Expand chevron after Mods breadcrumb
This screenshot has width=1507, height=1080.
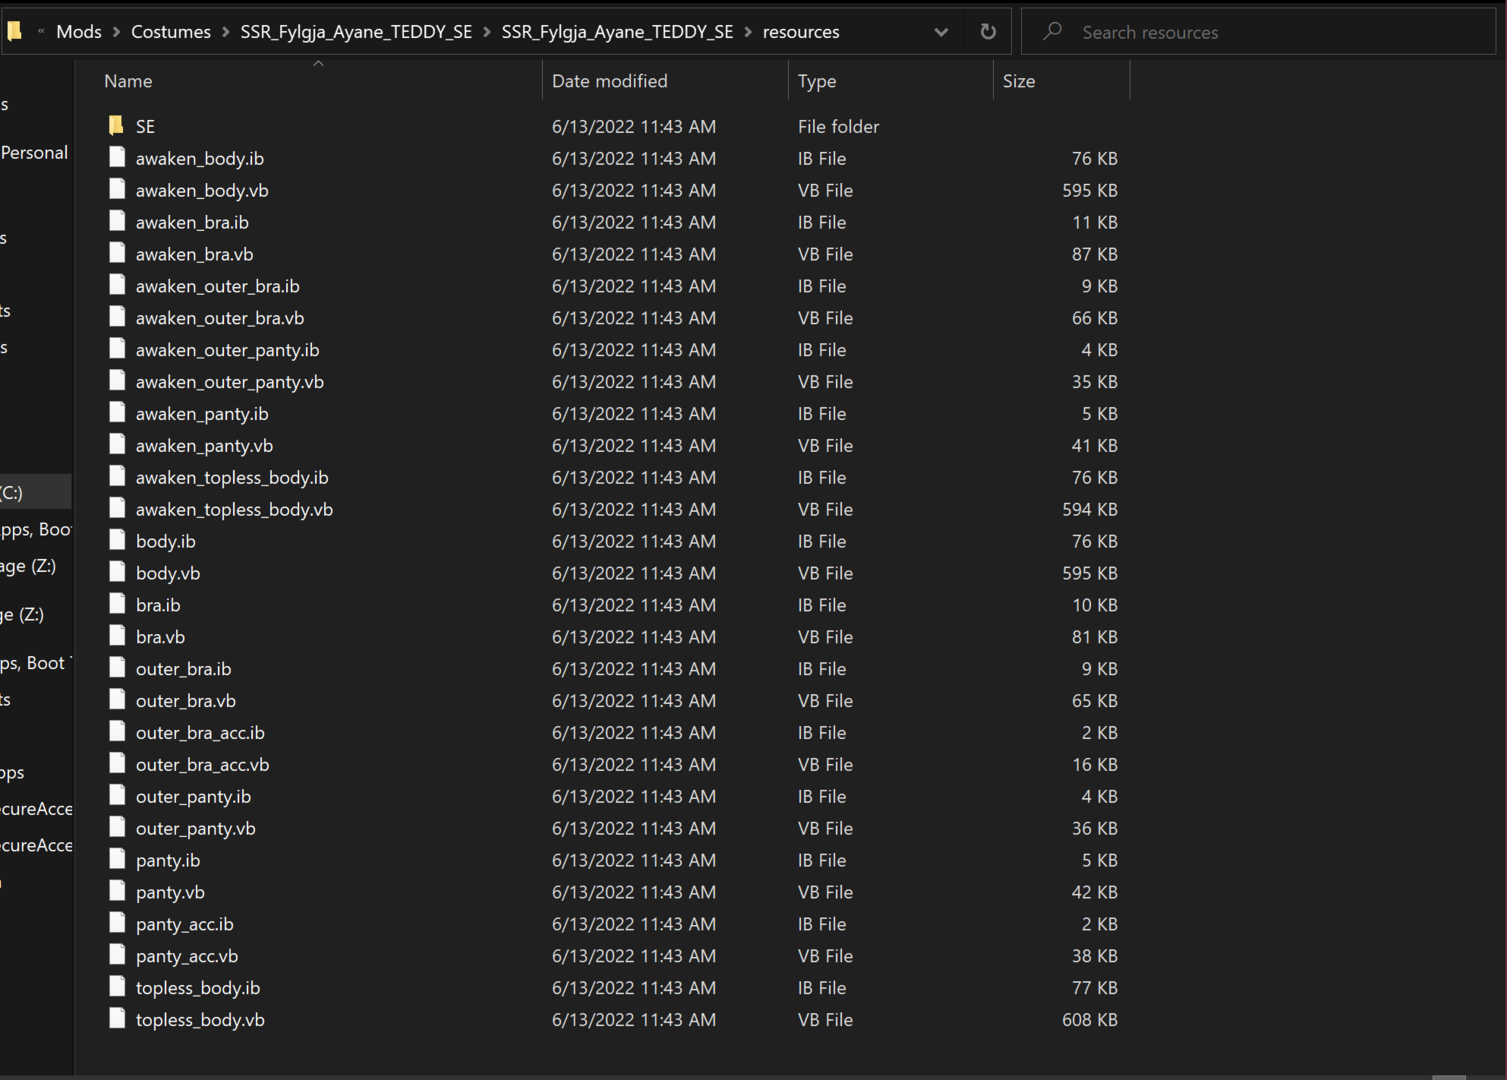click(116, 32)
